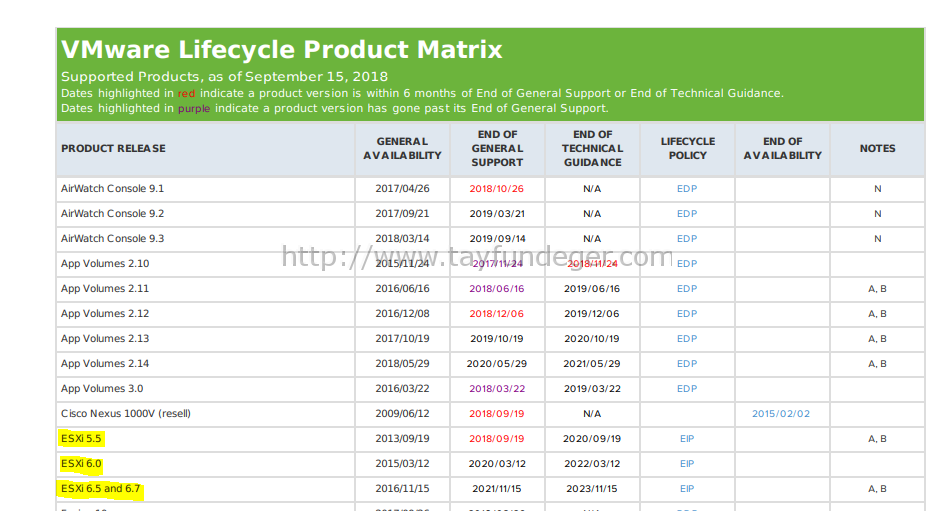The width and height of the screenshot is (950, 511).
Task: Click the Cisco Nexus 1000V (resell) row name
Action: (125, 413)
